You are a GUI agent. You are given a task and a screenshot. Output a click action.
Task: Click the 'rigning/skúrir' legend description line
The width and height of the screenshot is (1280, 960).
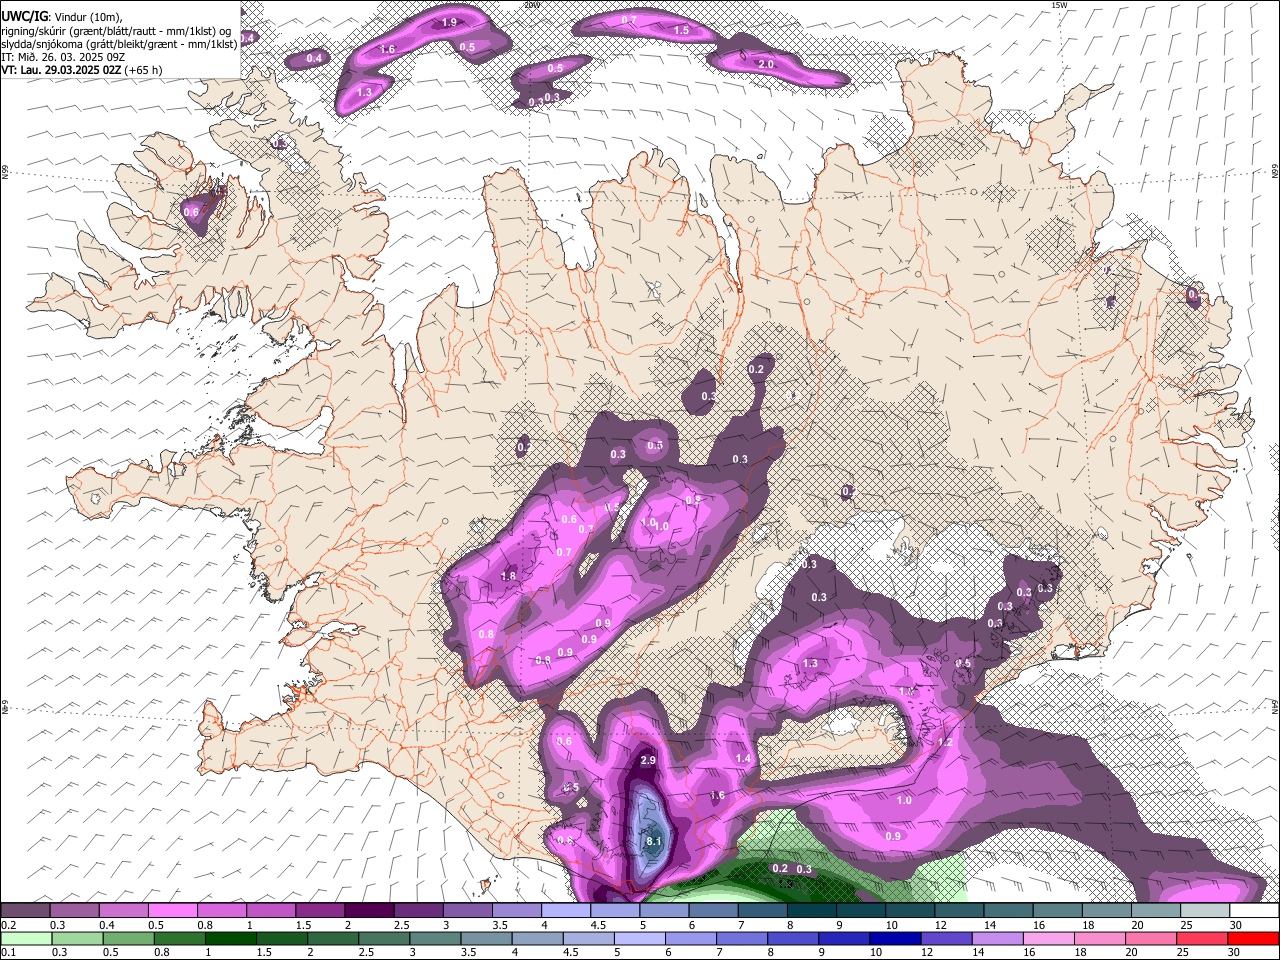pos(116,30)
